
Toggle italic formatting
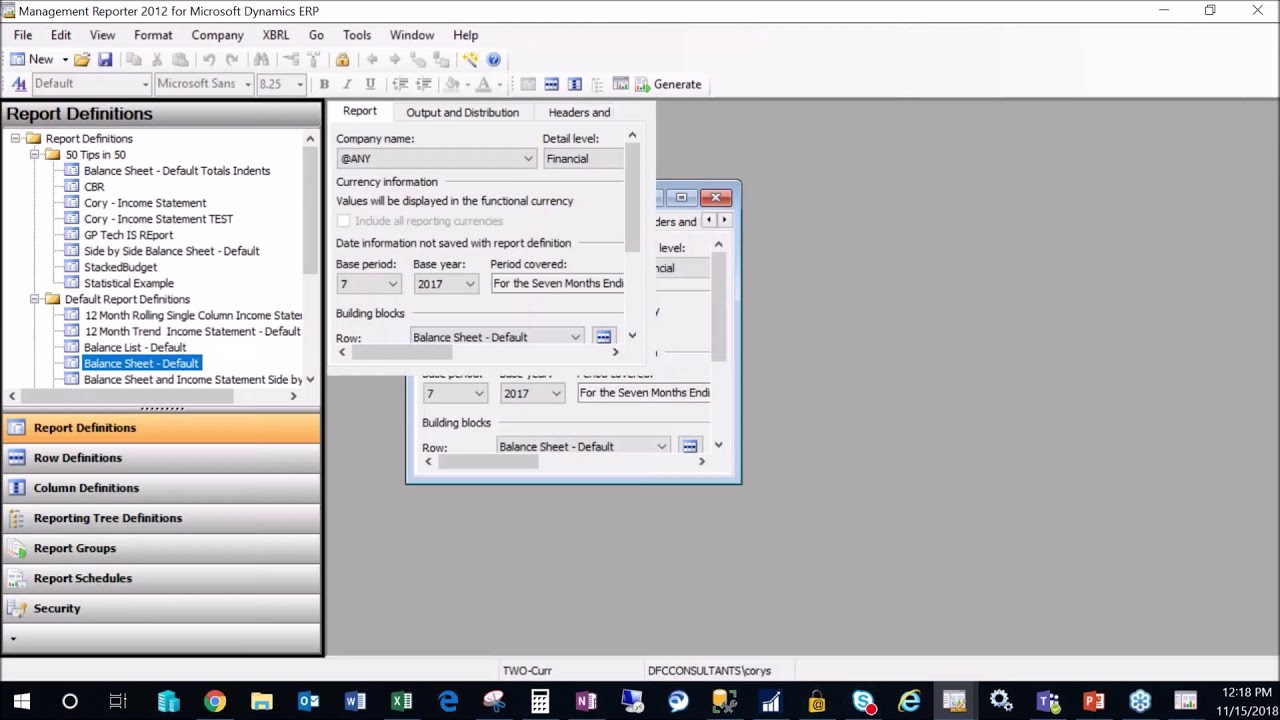point(347,84)
